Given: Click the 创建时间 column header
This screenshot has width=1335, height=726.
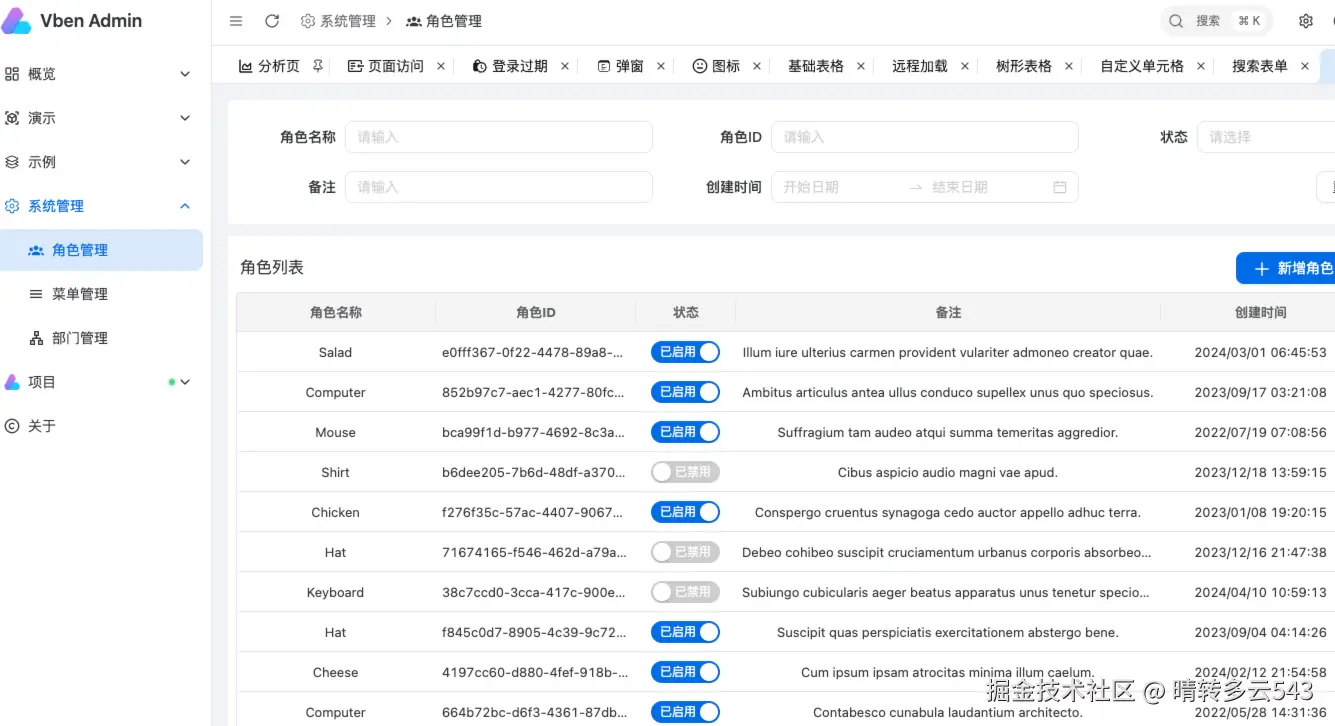Looking at the screenshot, I should [x=1260, y=312].
